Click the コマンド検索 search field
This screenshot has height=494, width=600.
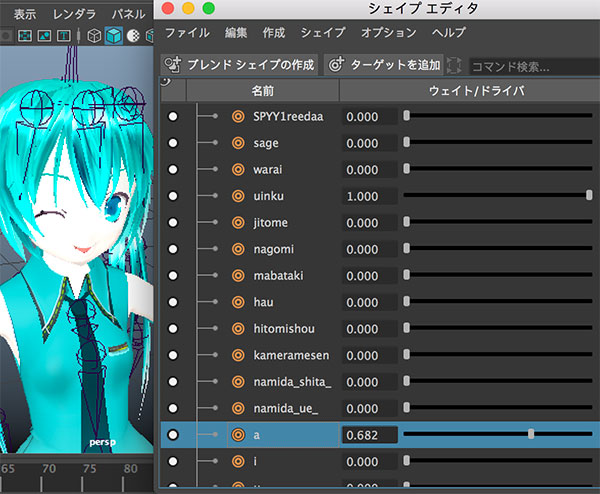pyautogui.click(x=530, y=66)
